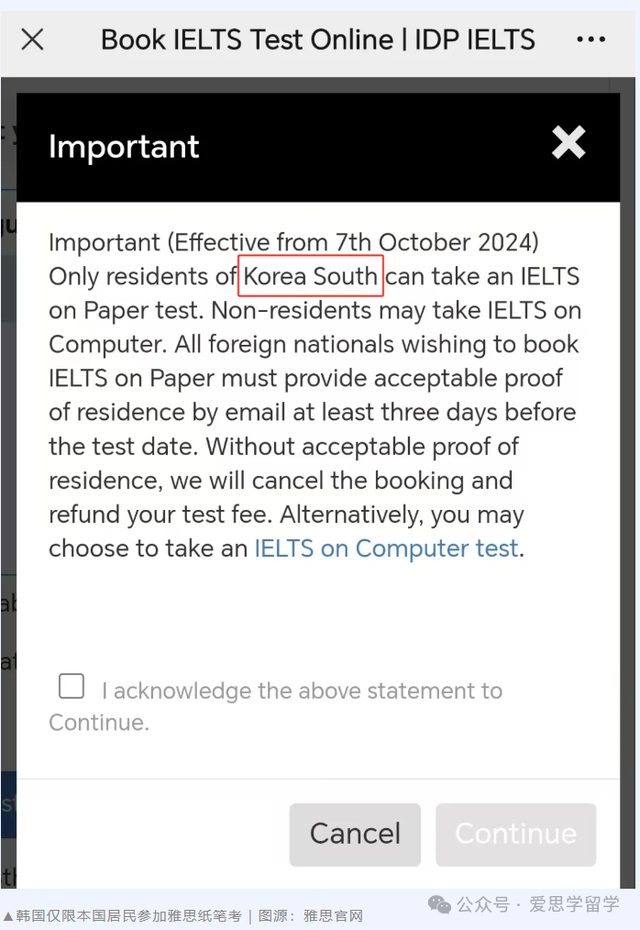This screenshot has width=640, height=930.
Task: Click the Important heading in the black header
Action: pyautogui.click(x=123, y=146)
